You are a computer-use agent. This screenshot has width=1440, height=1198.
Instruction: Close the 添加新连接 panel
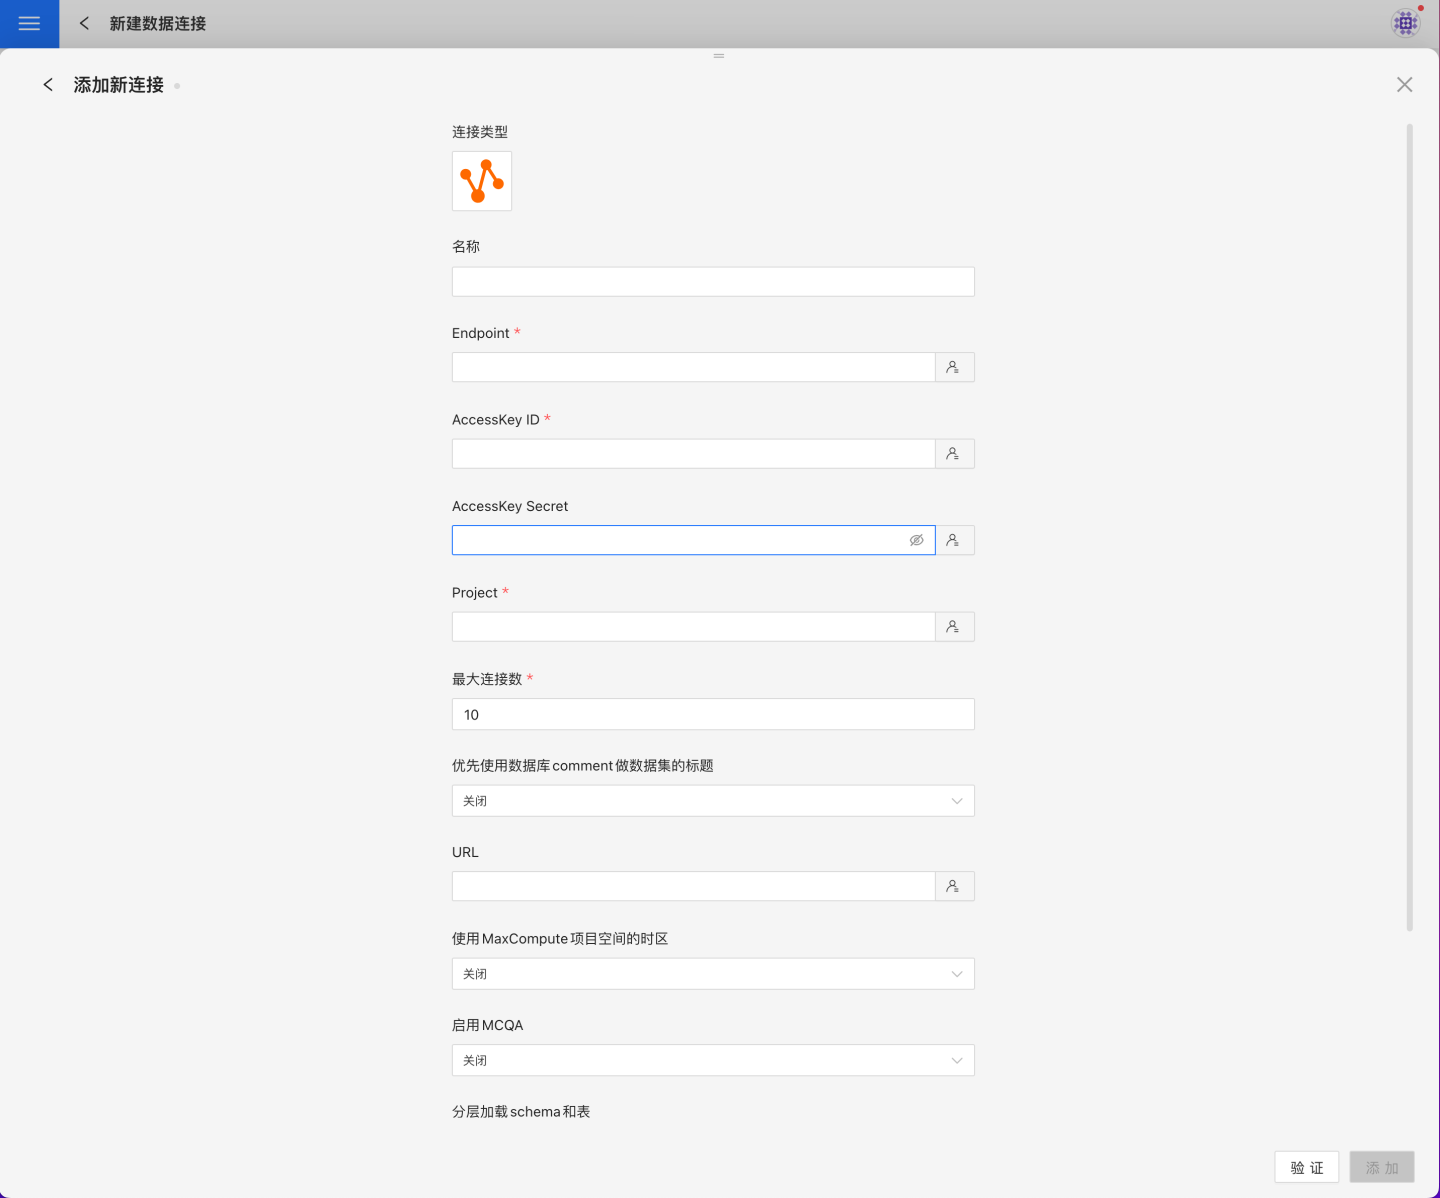(x=1404, y=85)
